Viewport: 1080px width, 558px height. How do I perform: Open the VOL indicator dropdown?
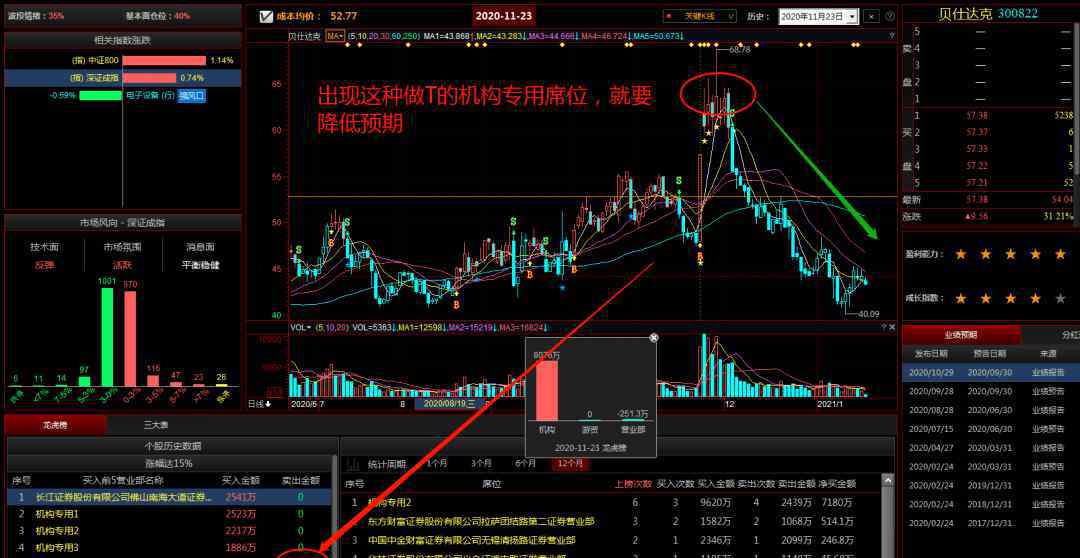click(300, 328)
